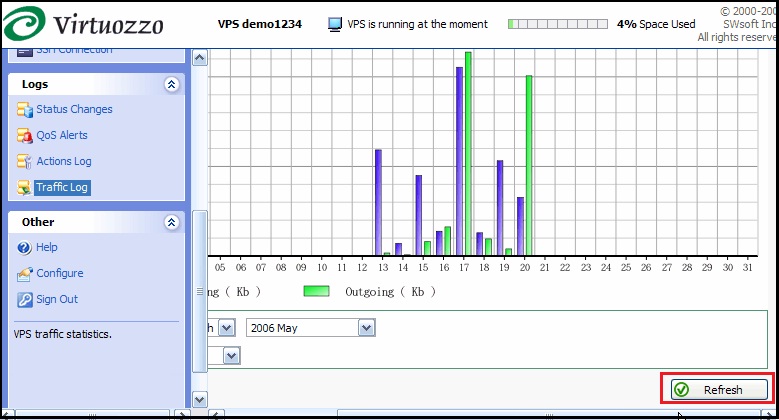The image size is (779, 420).
Task: Click the Logs section header
Action: 96,84
